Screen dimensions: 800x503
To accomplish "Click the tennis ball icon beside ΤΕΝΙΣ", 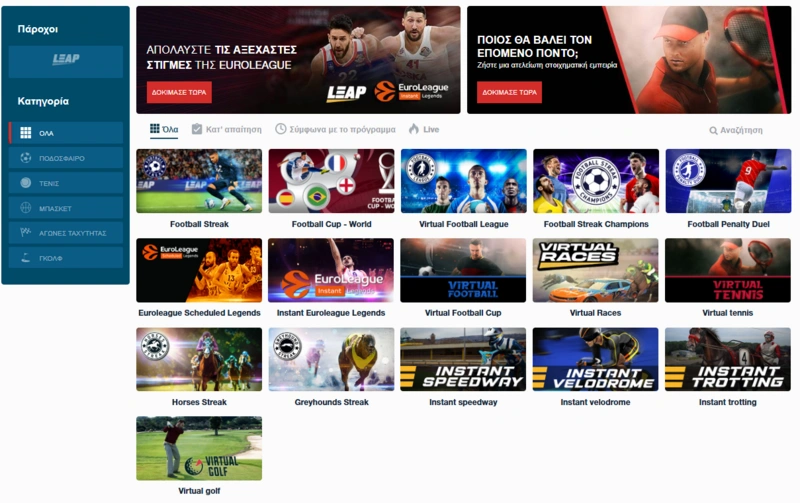I will pyautogui.click(x=26, y=183).
